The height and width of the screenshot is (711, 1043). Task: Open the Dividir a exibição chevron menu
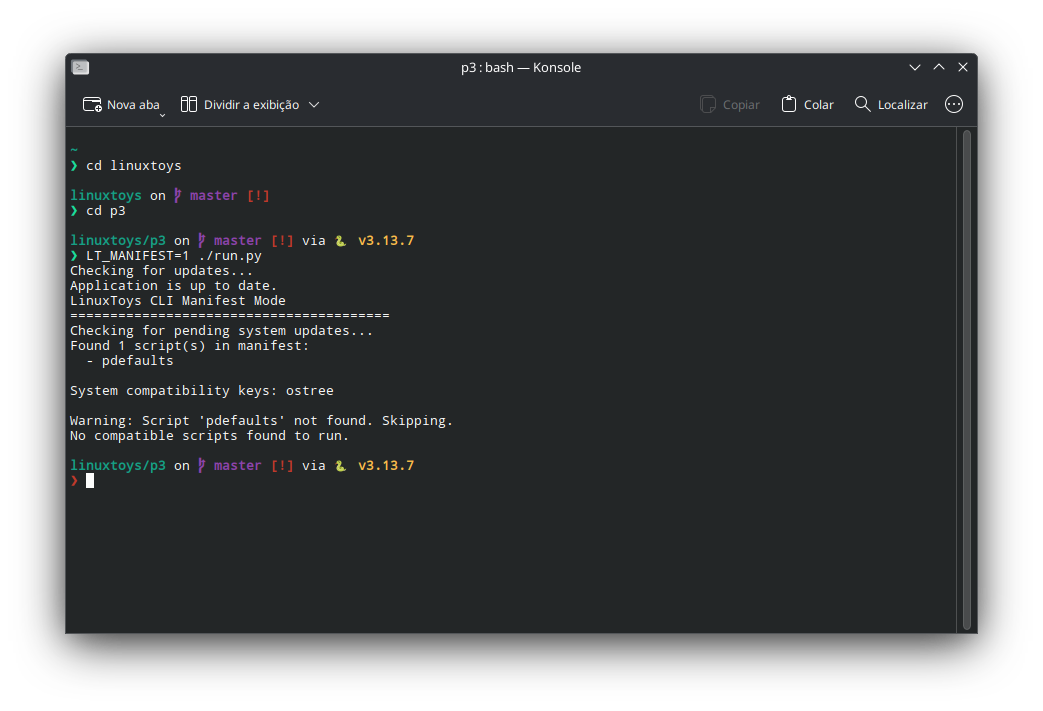(x=315, y=103)
